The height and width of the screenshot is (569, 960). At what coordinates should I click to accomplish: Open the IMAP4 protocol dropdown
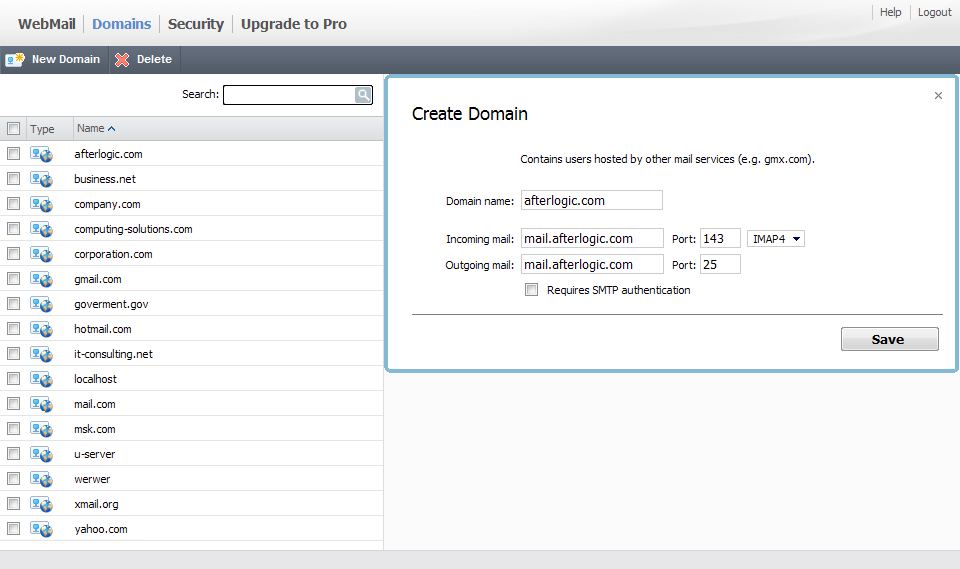coord(776,239)
